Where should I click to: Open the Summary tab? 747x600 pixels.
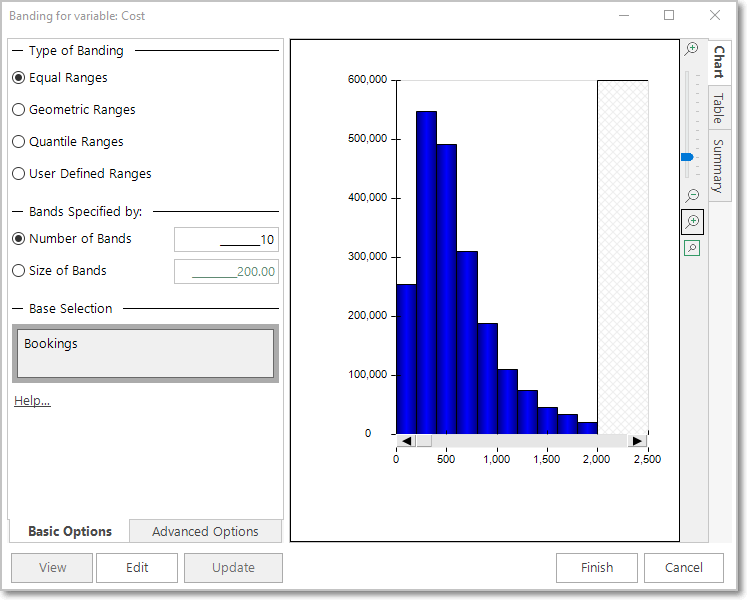pyautogui.click(x=718, y=165)
